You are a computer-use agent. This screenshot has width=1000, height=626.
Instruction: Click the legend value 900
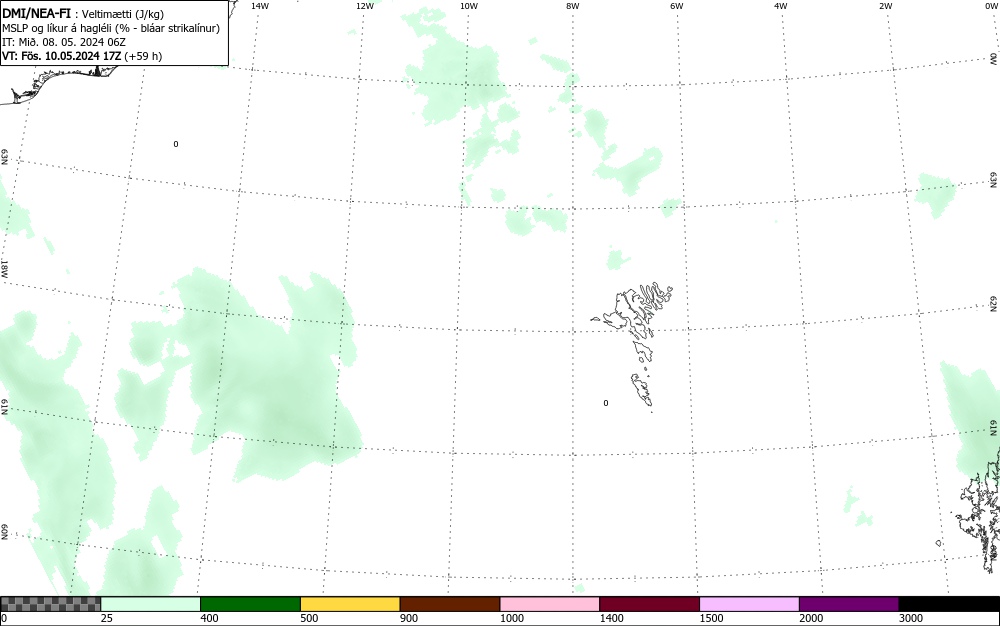pyautogui.click(x=409, y=618)
